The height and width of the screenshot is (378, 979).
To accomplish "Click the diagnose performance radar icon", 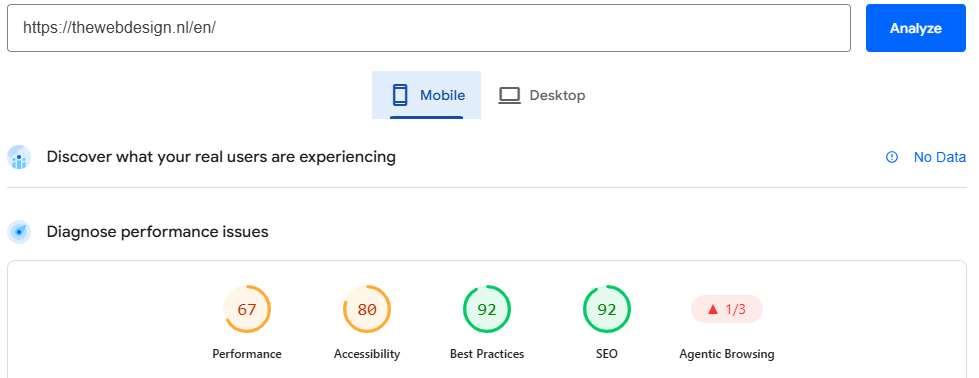I will [x=19, y=232].
